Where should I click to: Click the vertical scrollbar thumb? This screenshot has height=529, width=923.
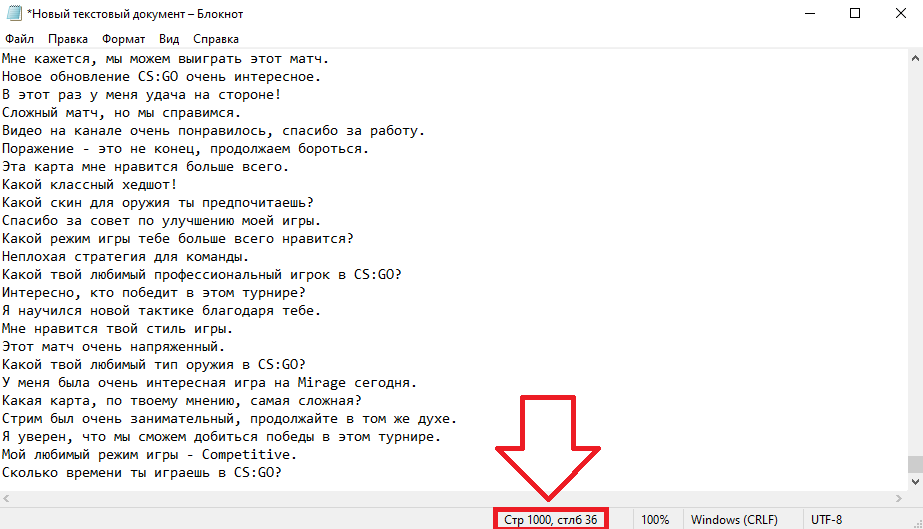(x=915, y=464)
